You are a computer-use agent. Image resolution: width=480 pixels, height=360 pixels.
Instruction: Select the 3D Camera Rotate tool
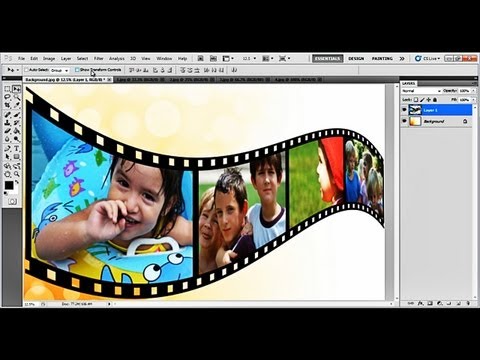(16, 166)
